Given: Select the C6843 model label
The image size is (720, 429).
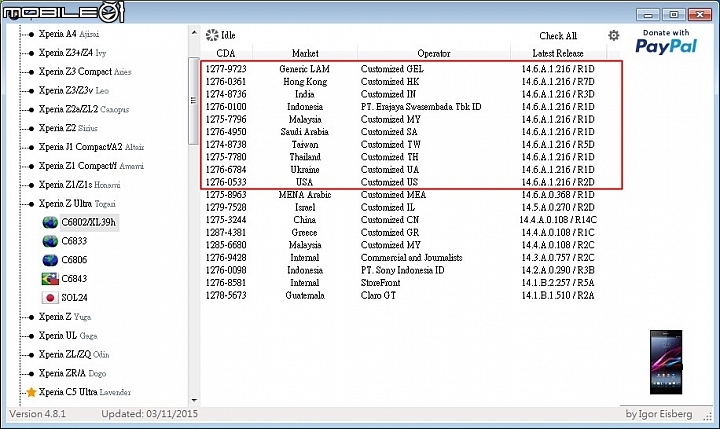Looking at the screenshot, I should [x=74, y=279].
